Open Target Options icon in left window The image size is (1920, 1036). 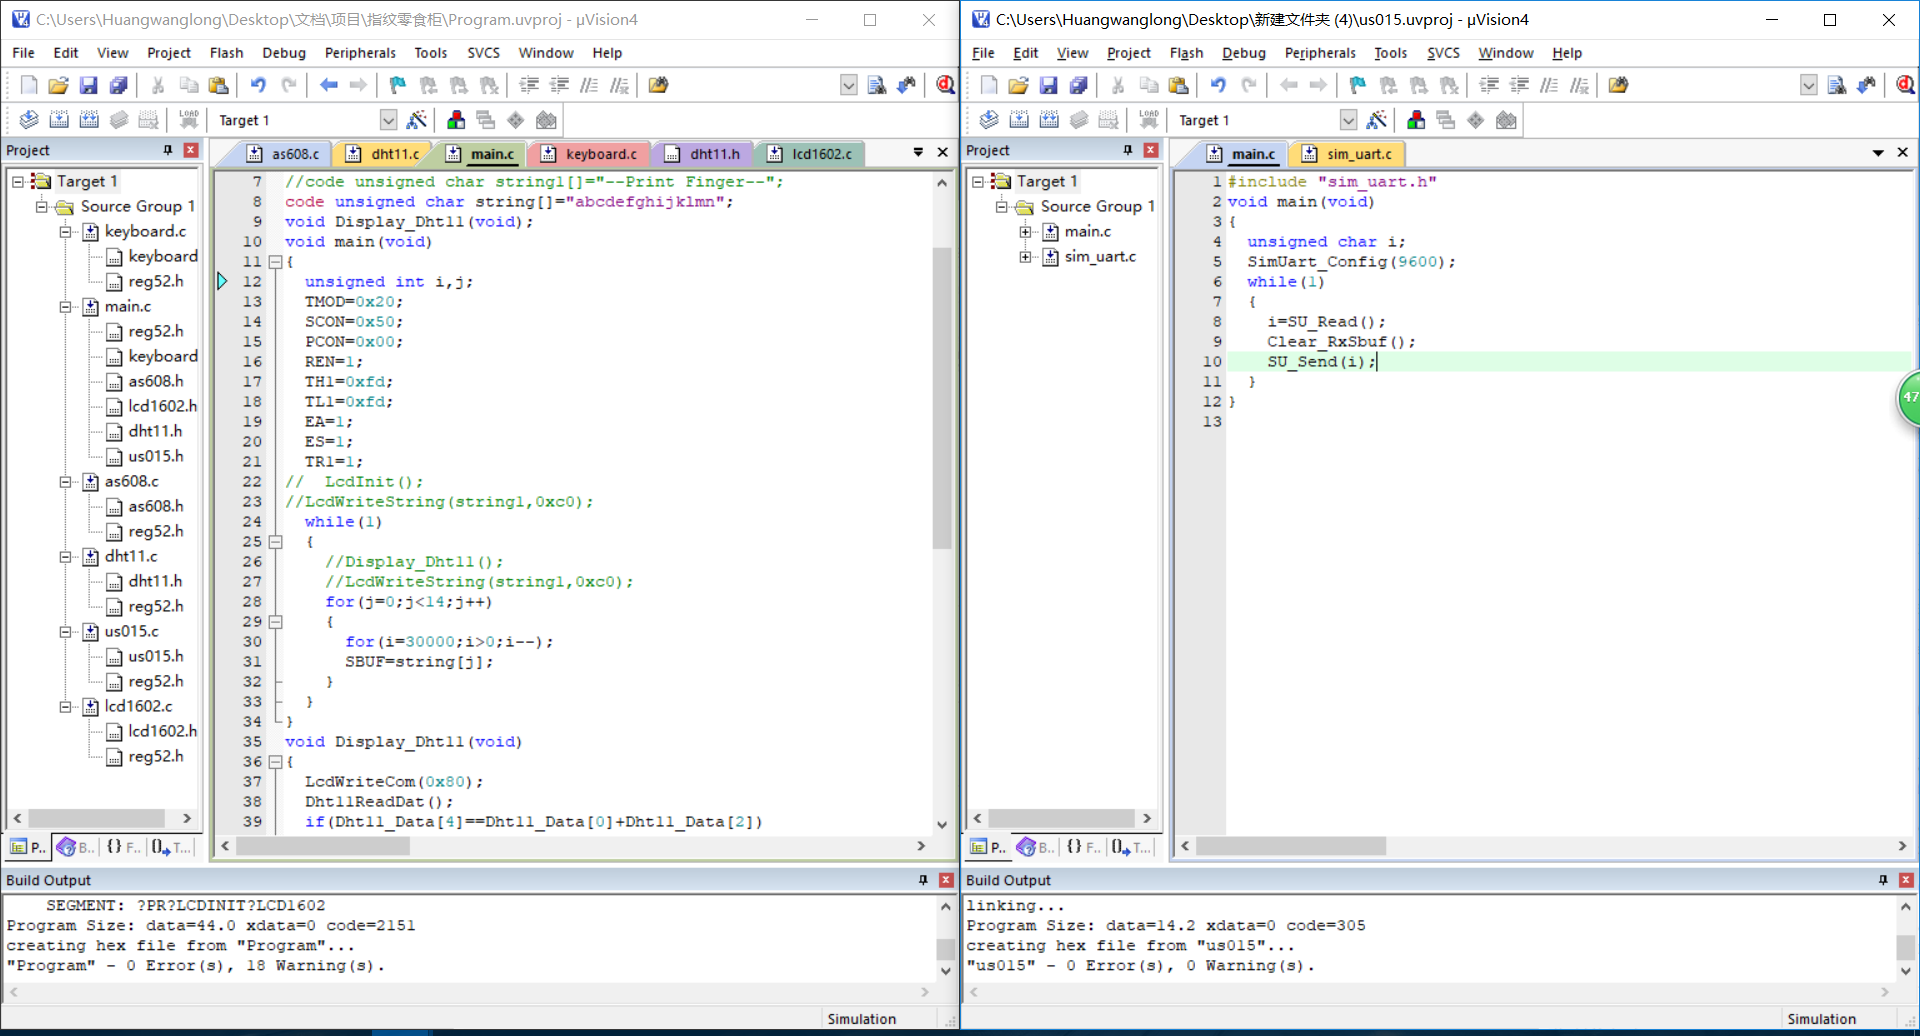[x=417, y=120]
